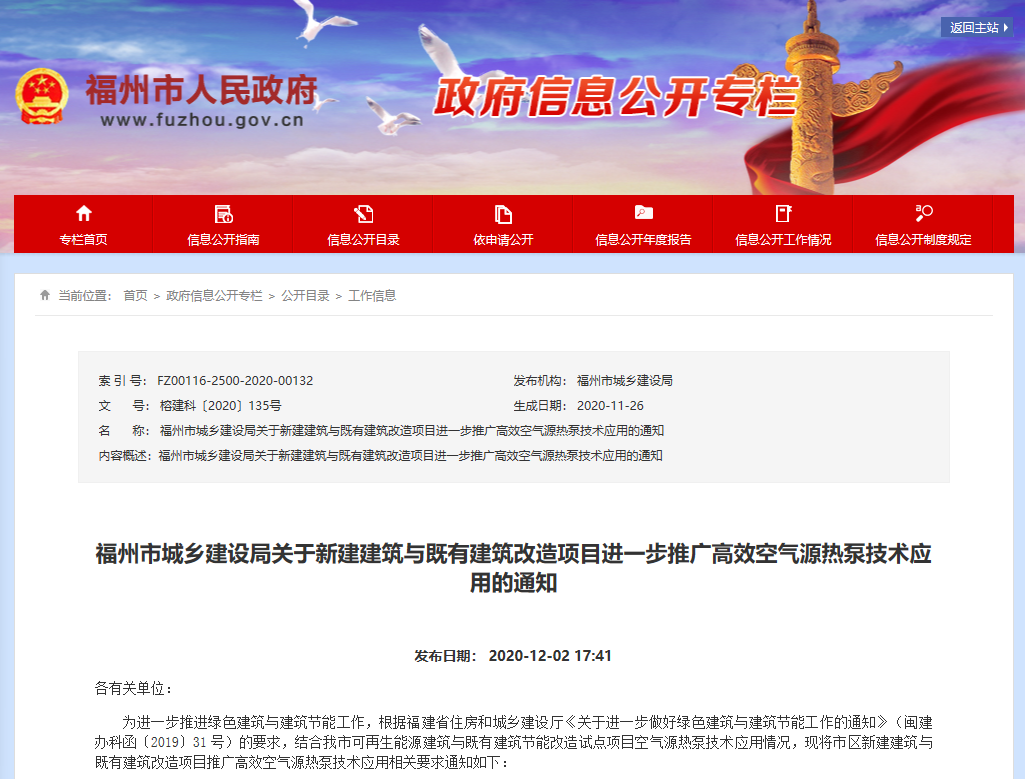This screenshot has height=779, width=1025.
Task: Click the national emblem logo
Action: pos(42,97)
